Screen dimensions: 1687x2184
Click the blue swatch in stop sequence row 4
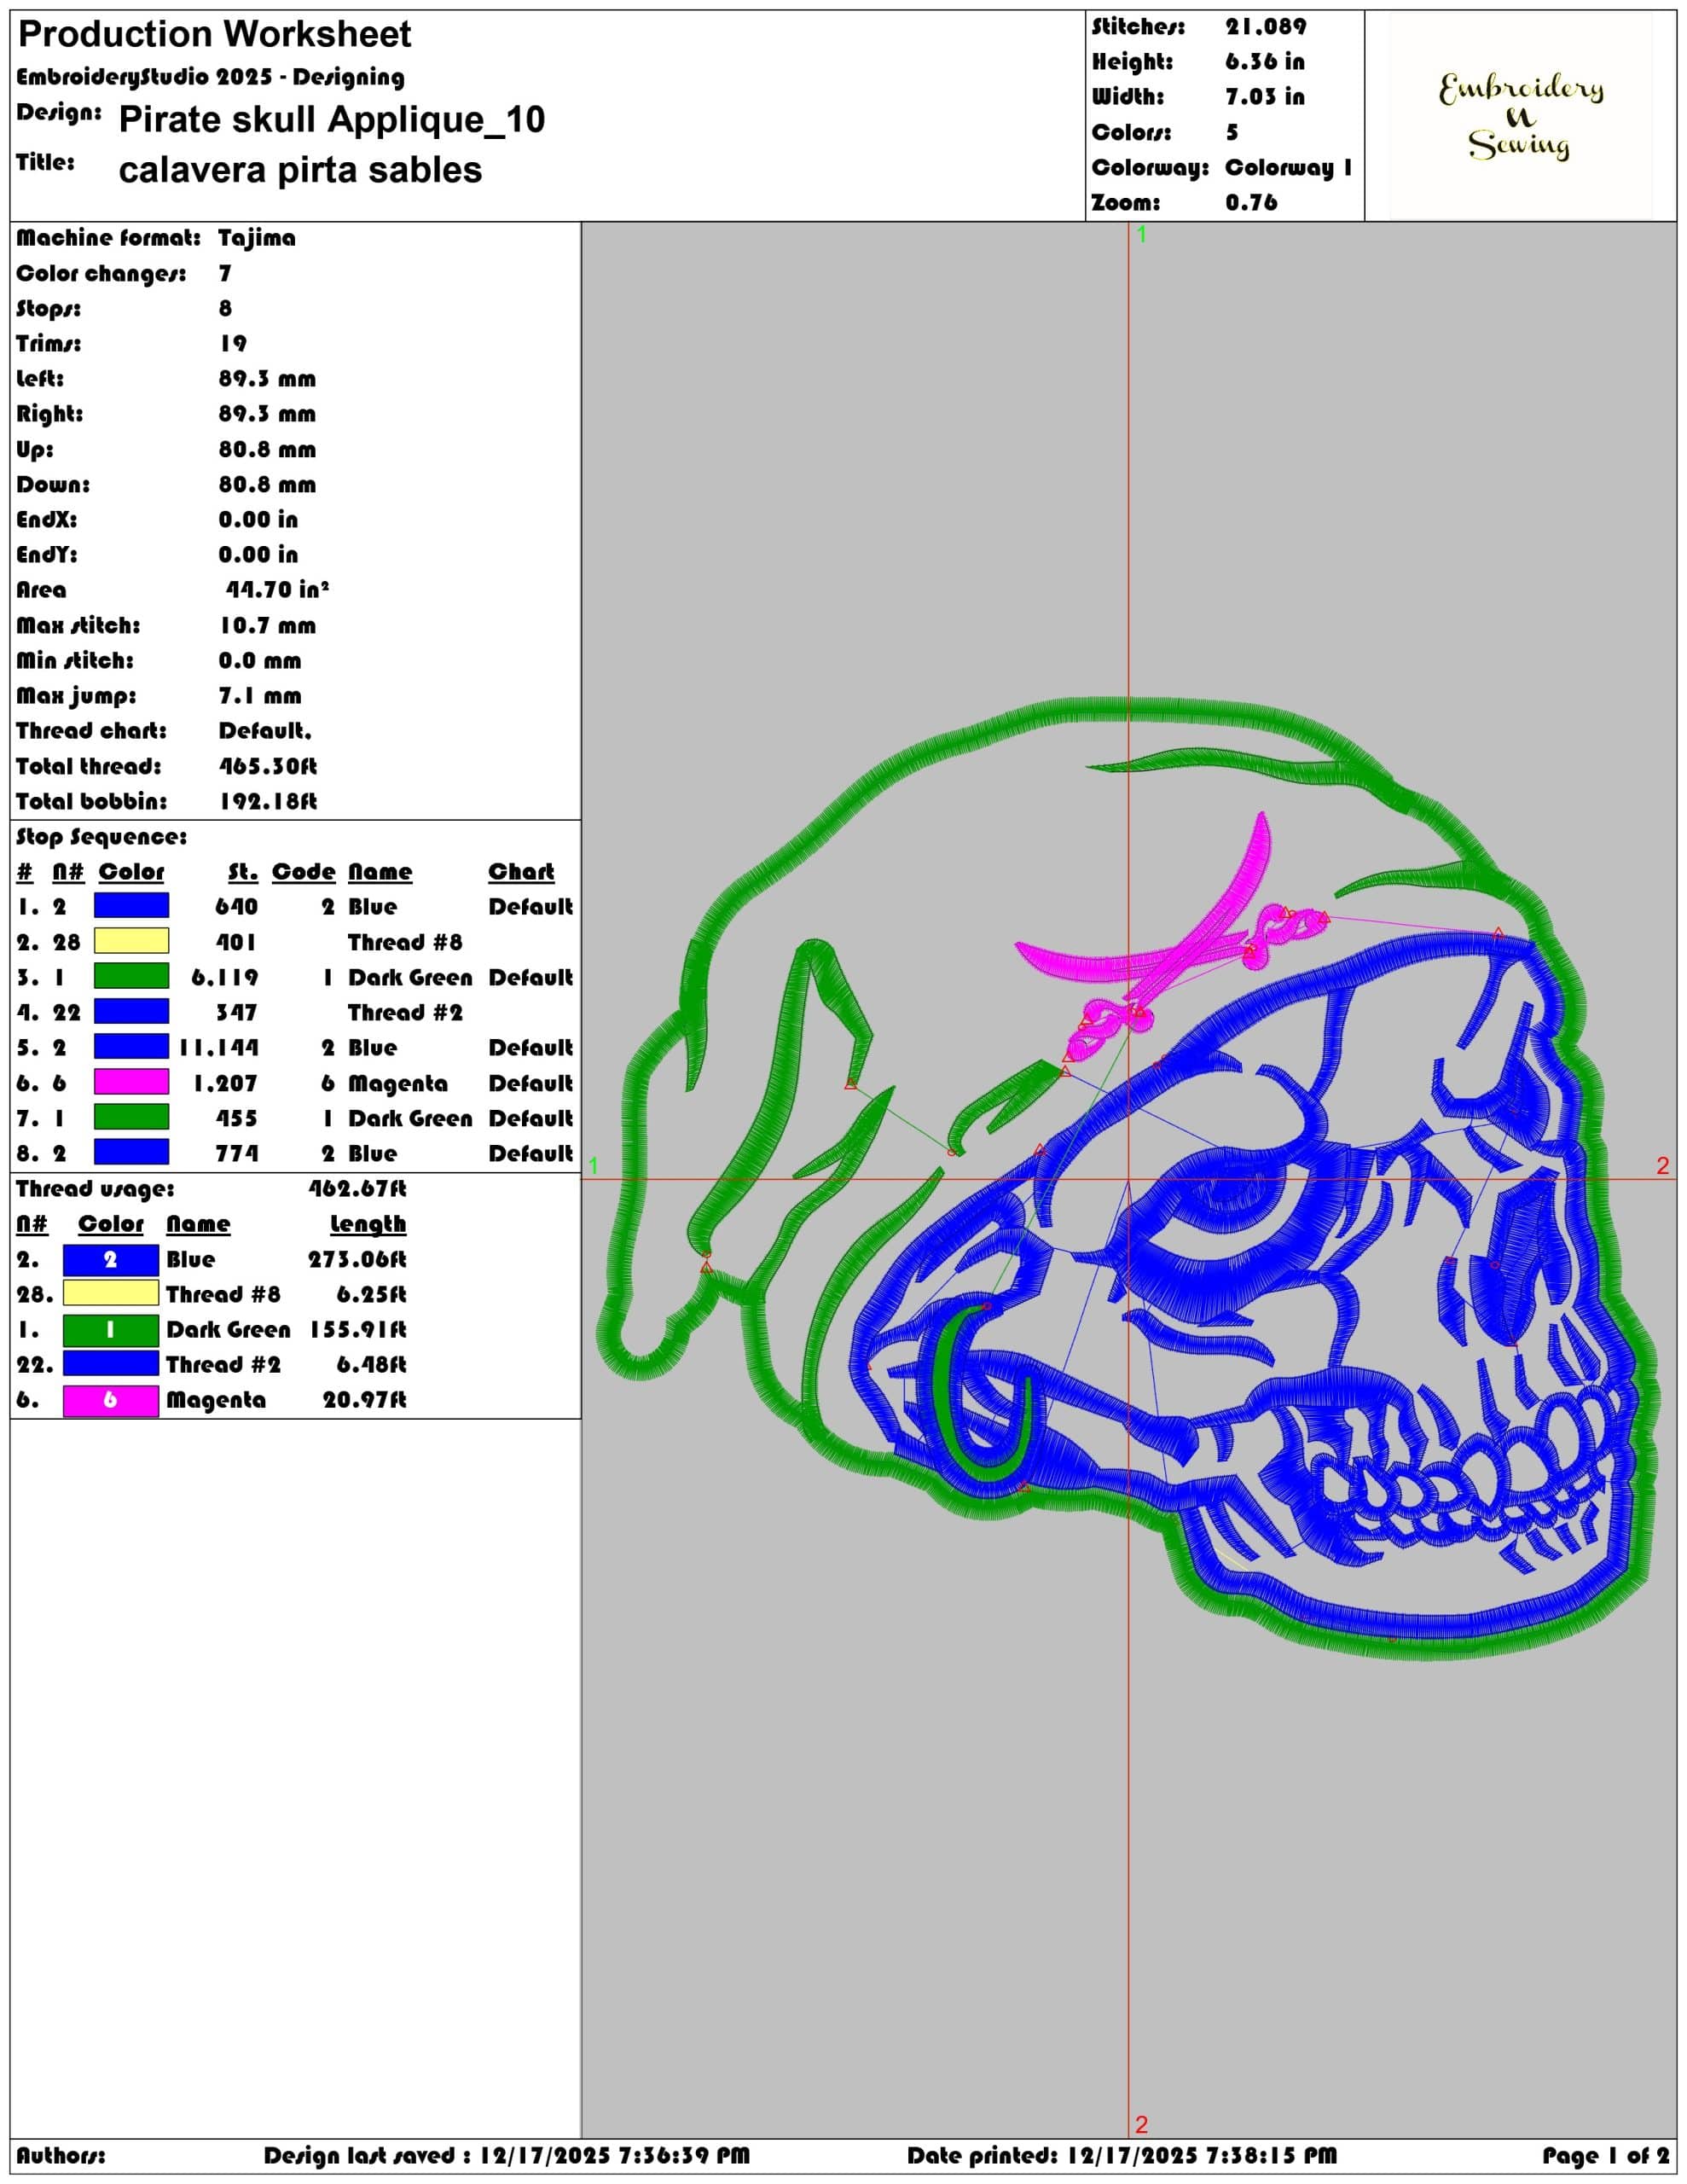tap(131, 1012)
